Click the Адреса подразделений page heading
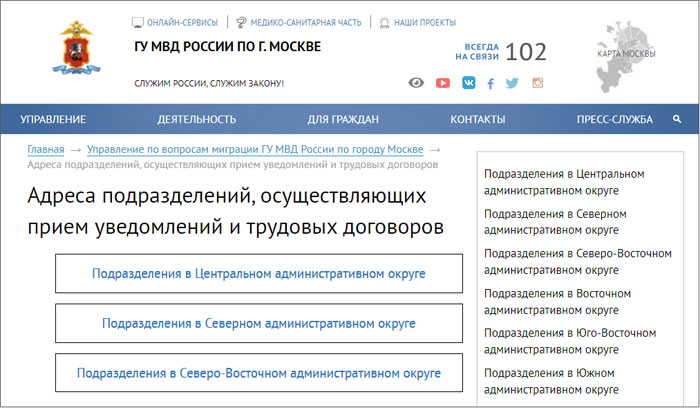 click(236, 211)
